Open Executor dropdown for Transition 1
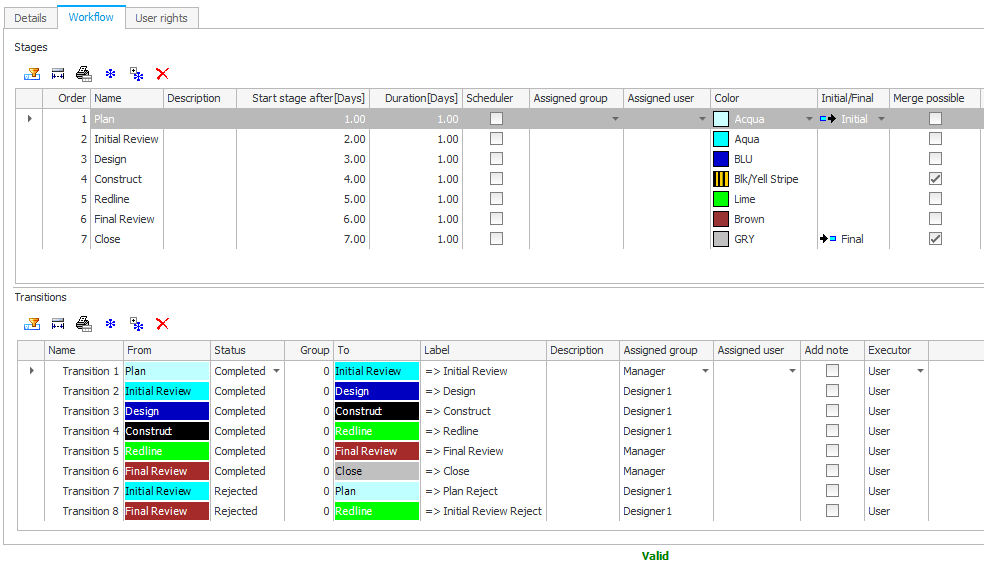This screenshot has width=984, height=568. point(920,371)
